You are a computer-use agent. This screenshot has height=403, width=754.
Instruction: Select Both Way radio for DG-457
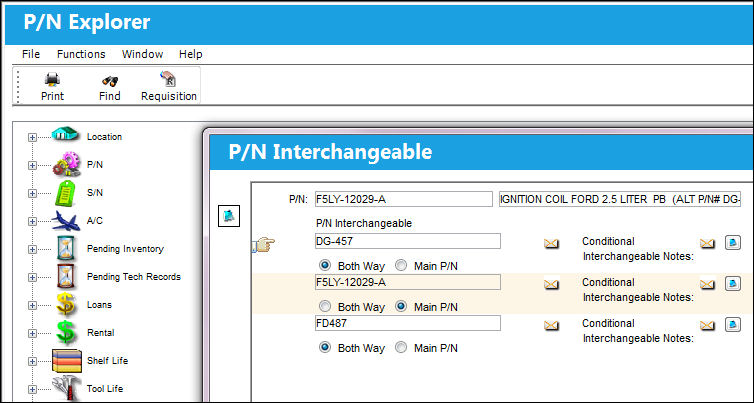[x=325, y=265]
